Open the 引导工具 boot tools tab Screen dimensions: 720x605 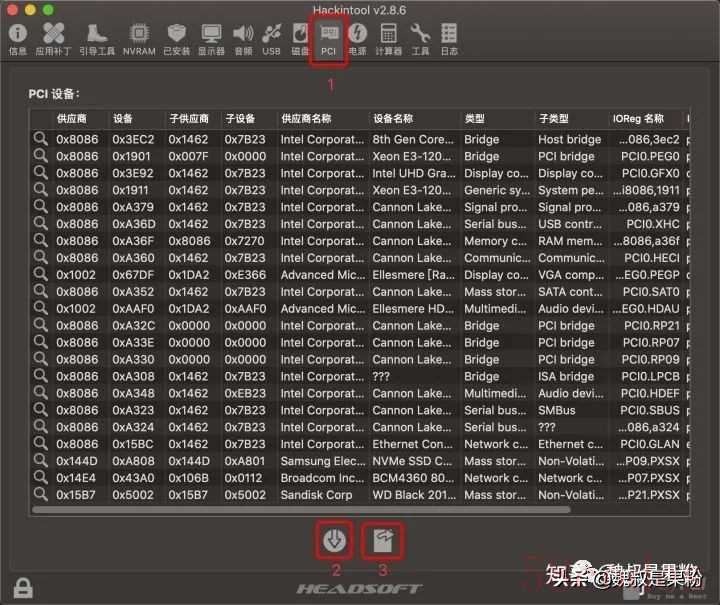click(x=97, y=39)
